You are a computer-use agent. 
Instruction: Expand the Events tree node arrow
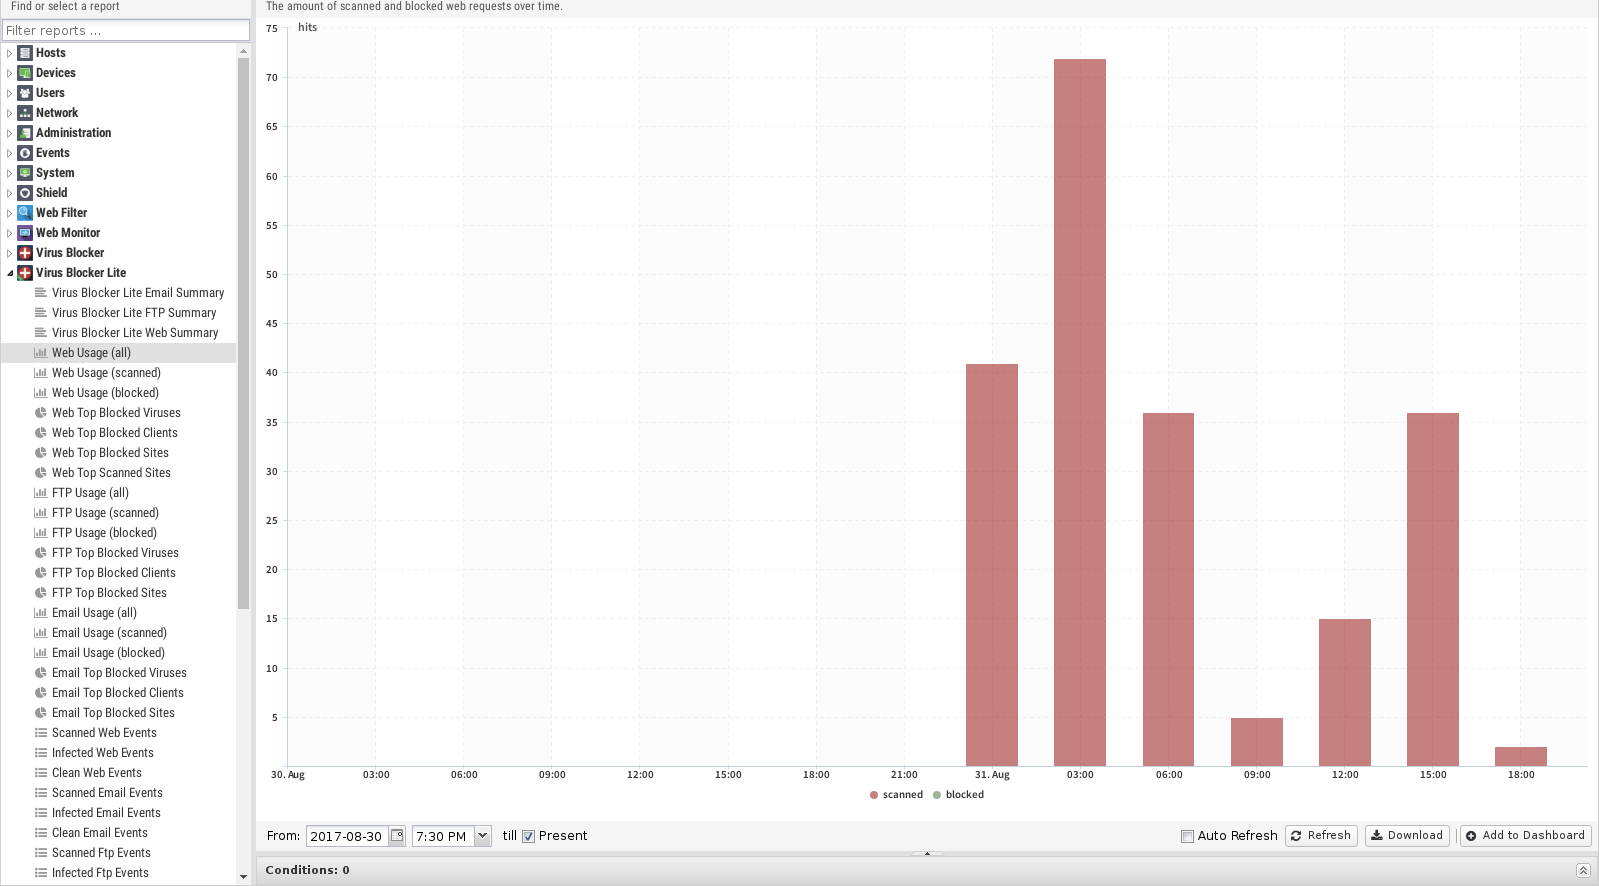tap(10, 153)
